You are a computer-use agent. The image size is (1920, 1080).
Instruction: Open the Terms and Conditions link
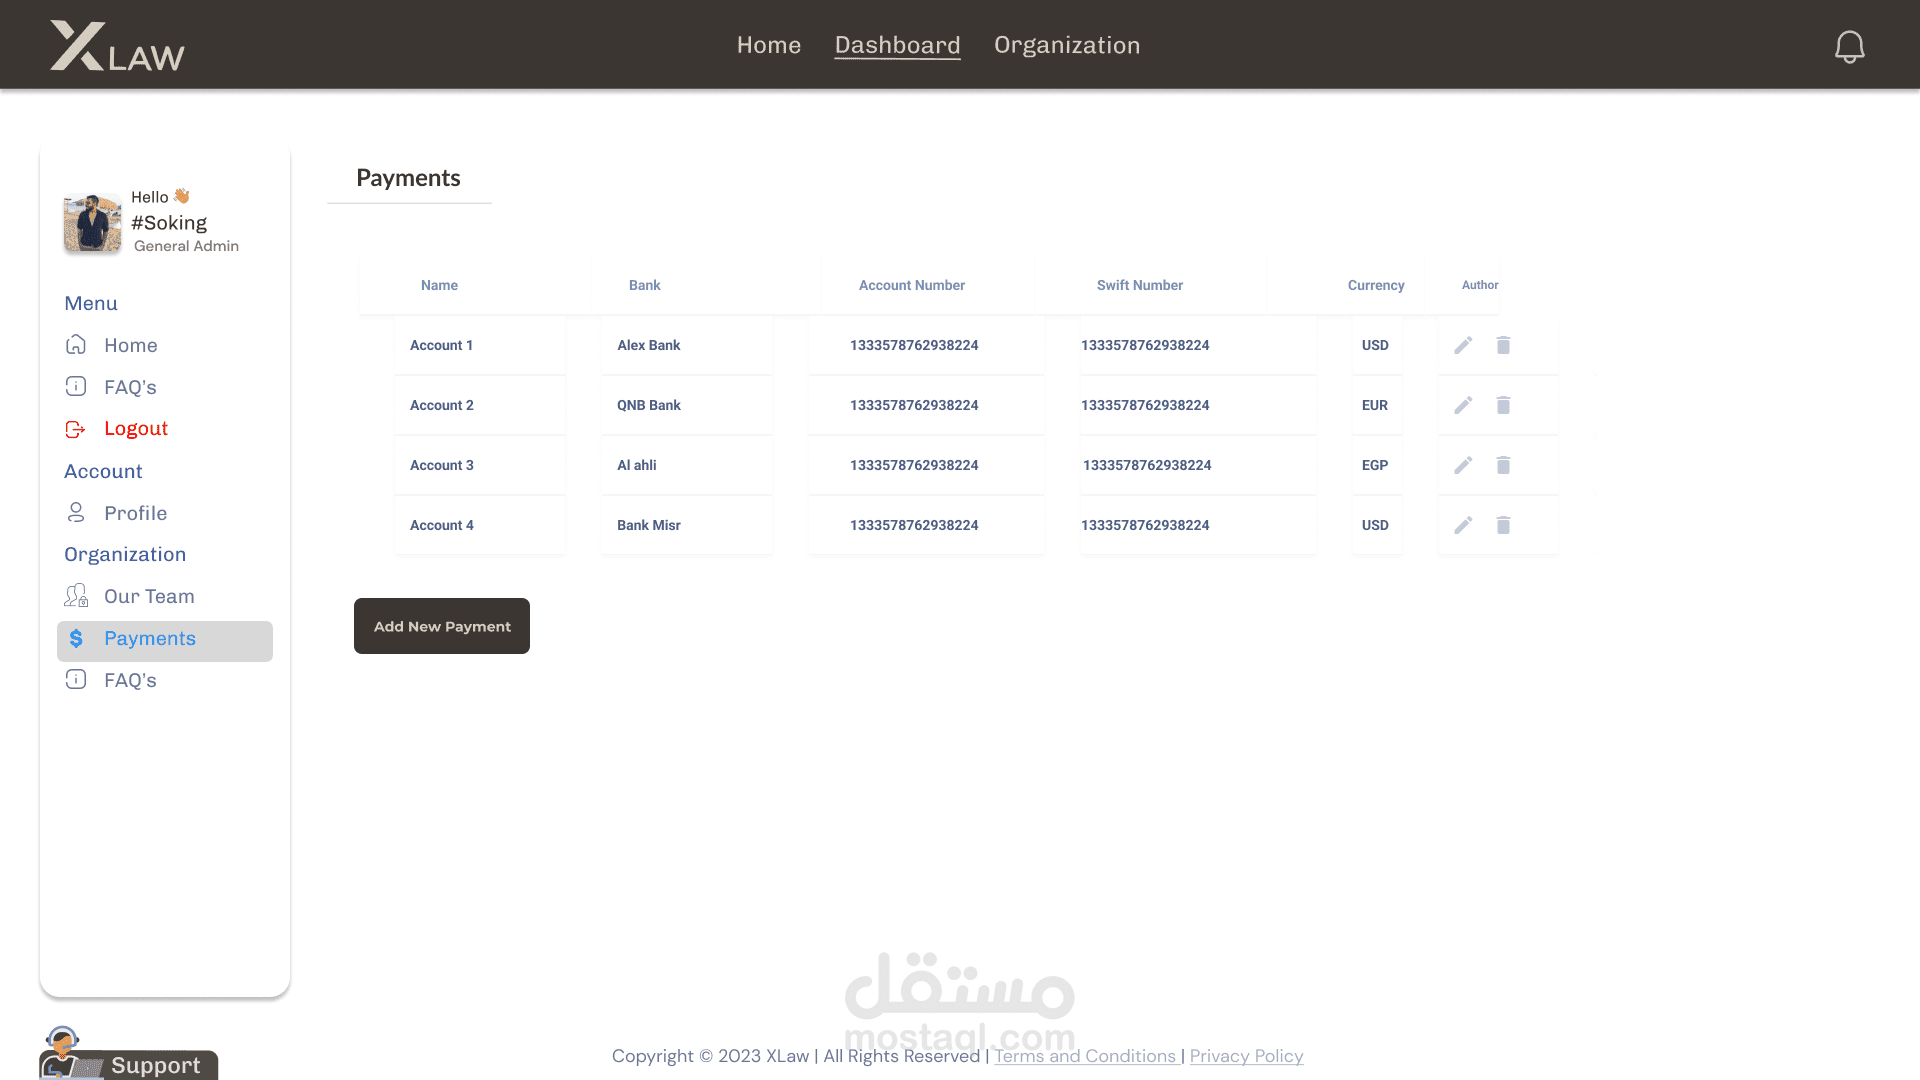(1084, 1056)
